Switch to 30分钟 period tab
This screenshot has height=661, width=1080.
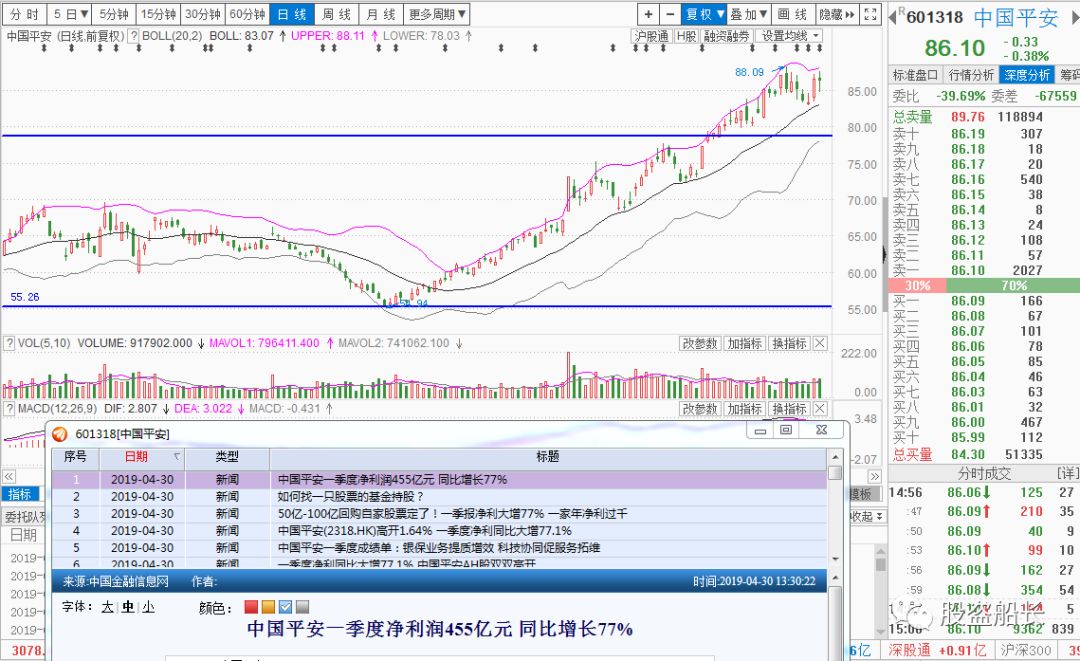point(203,14)
